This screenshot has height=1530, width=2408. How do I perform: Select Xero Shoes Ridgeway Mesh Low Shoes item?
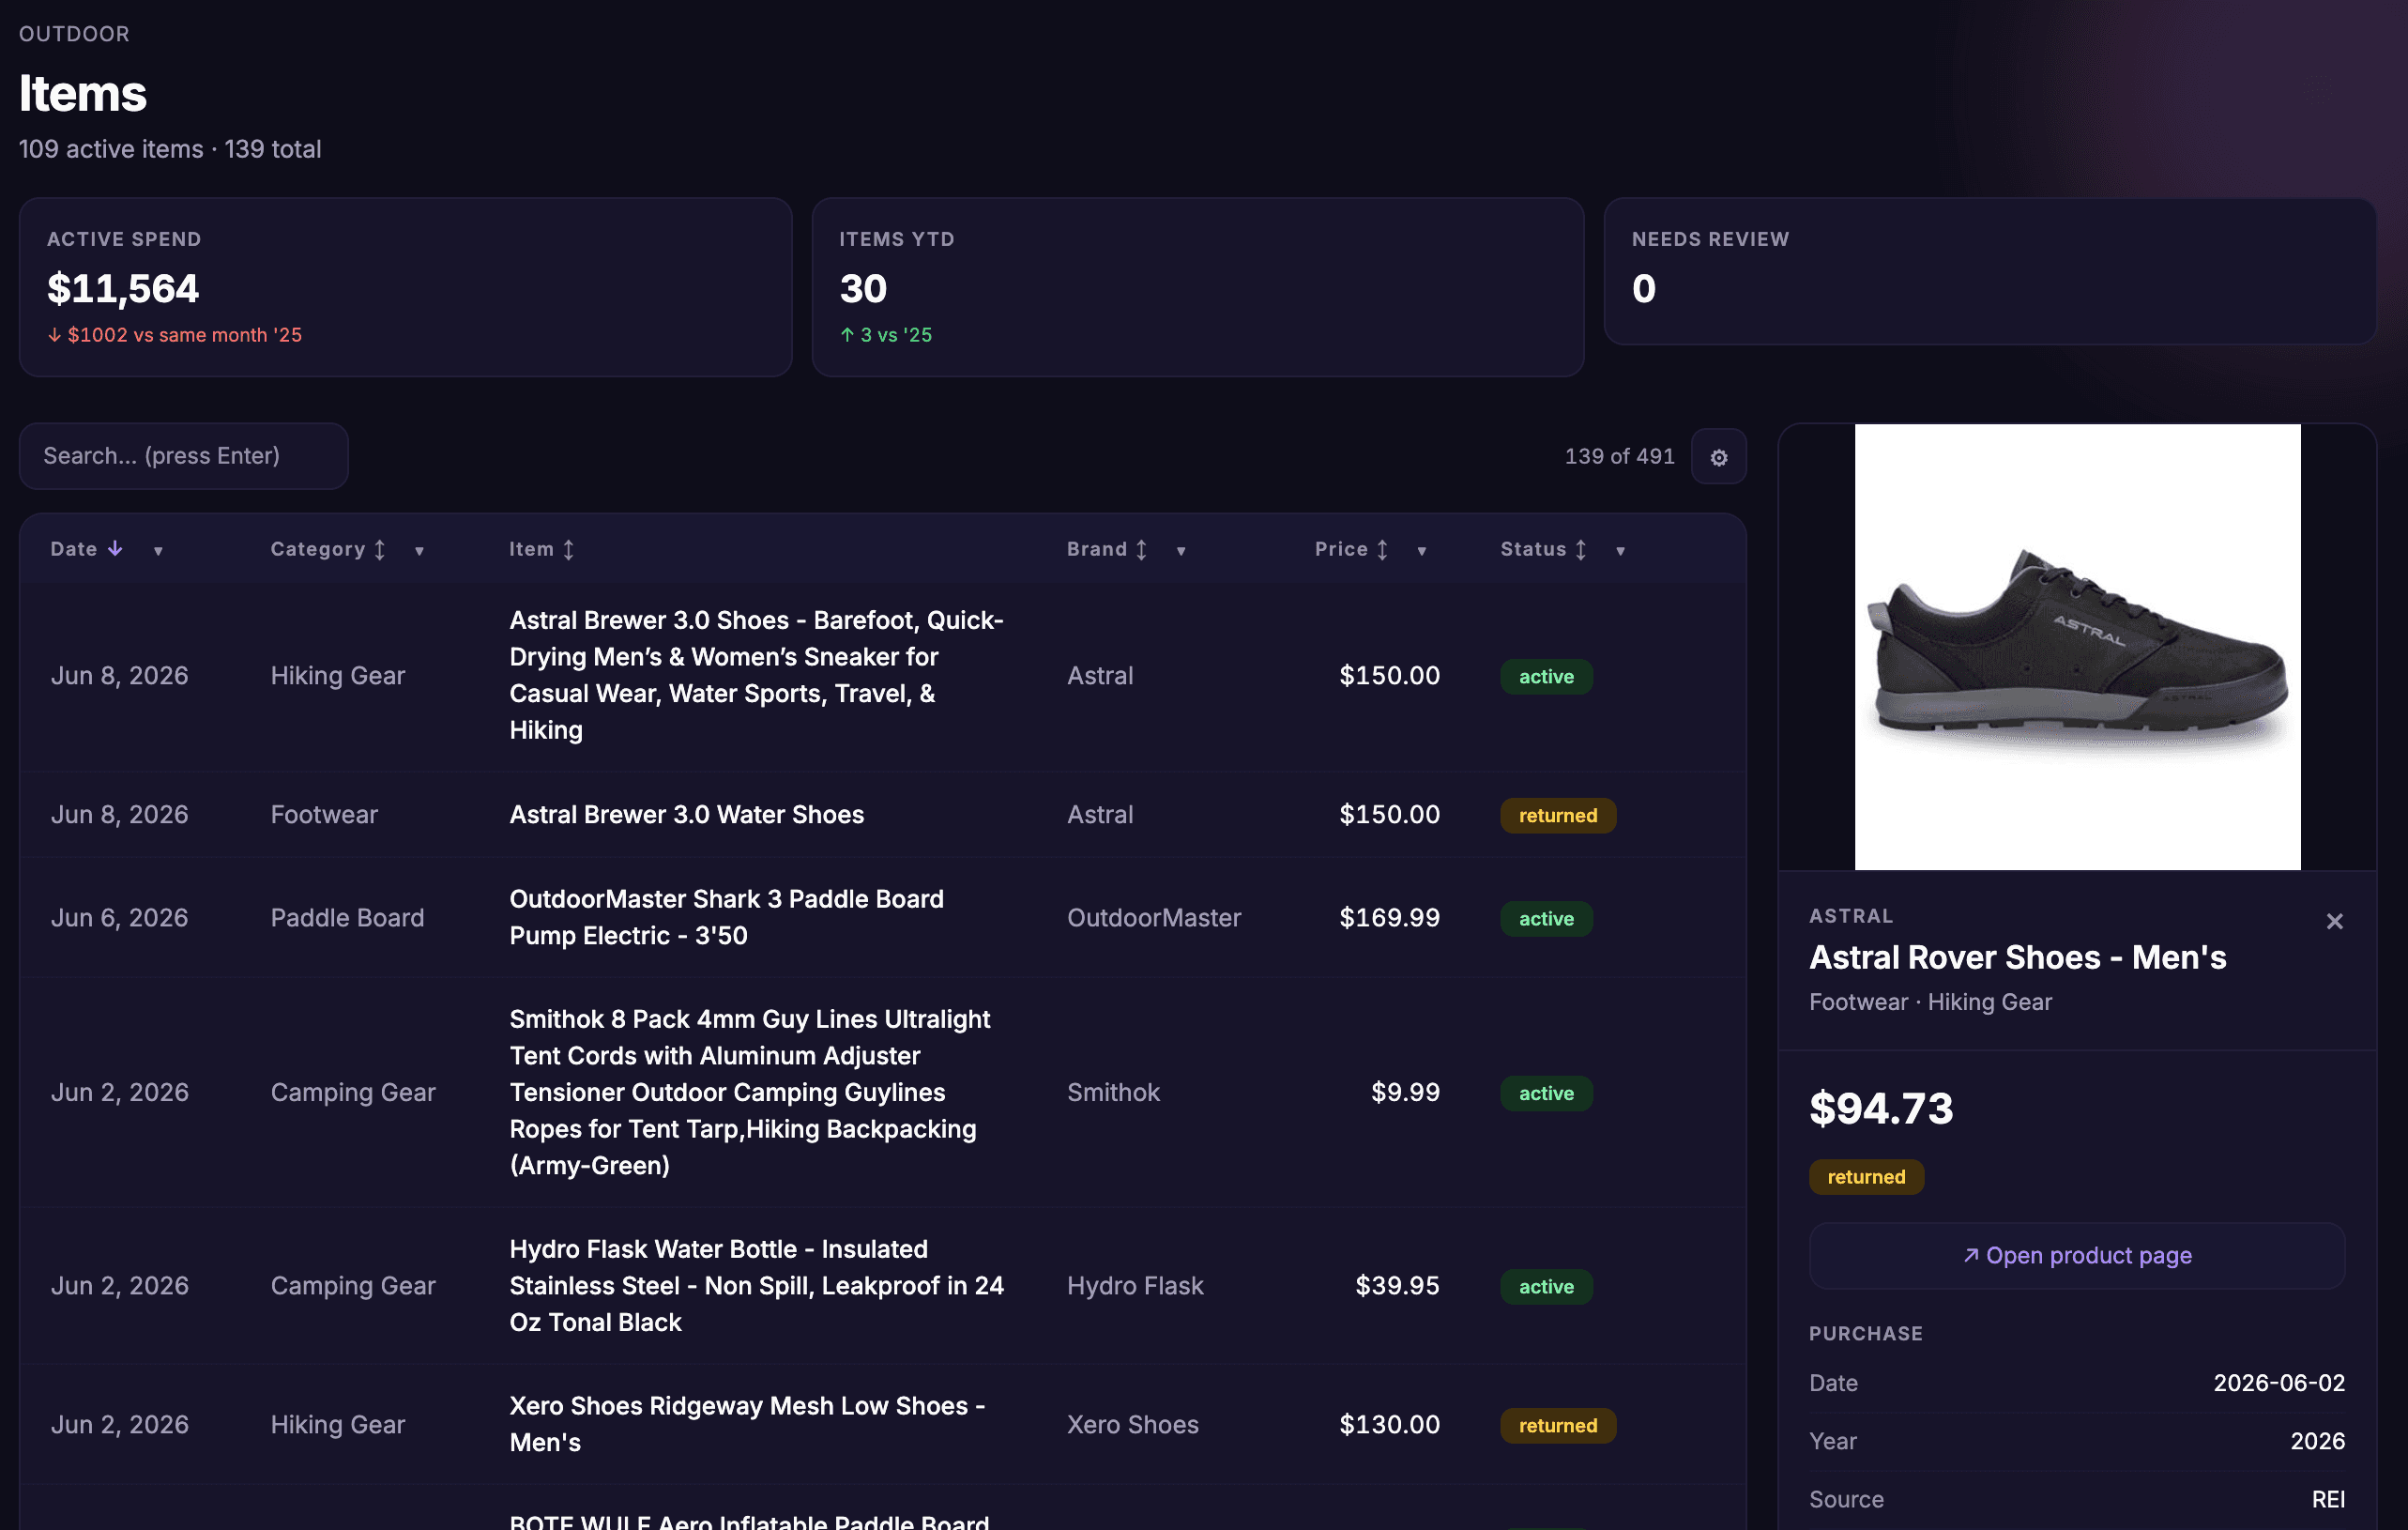pyautogui.click(x=747, y=1424)
